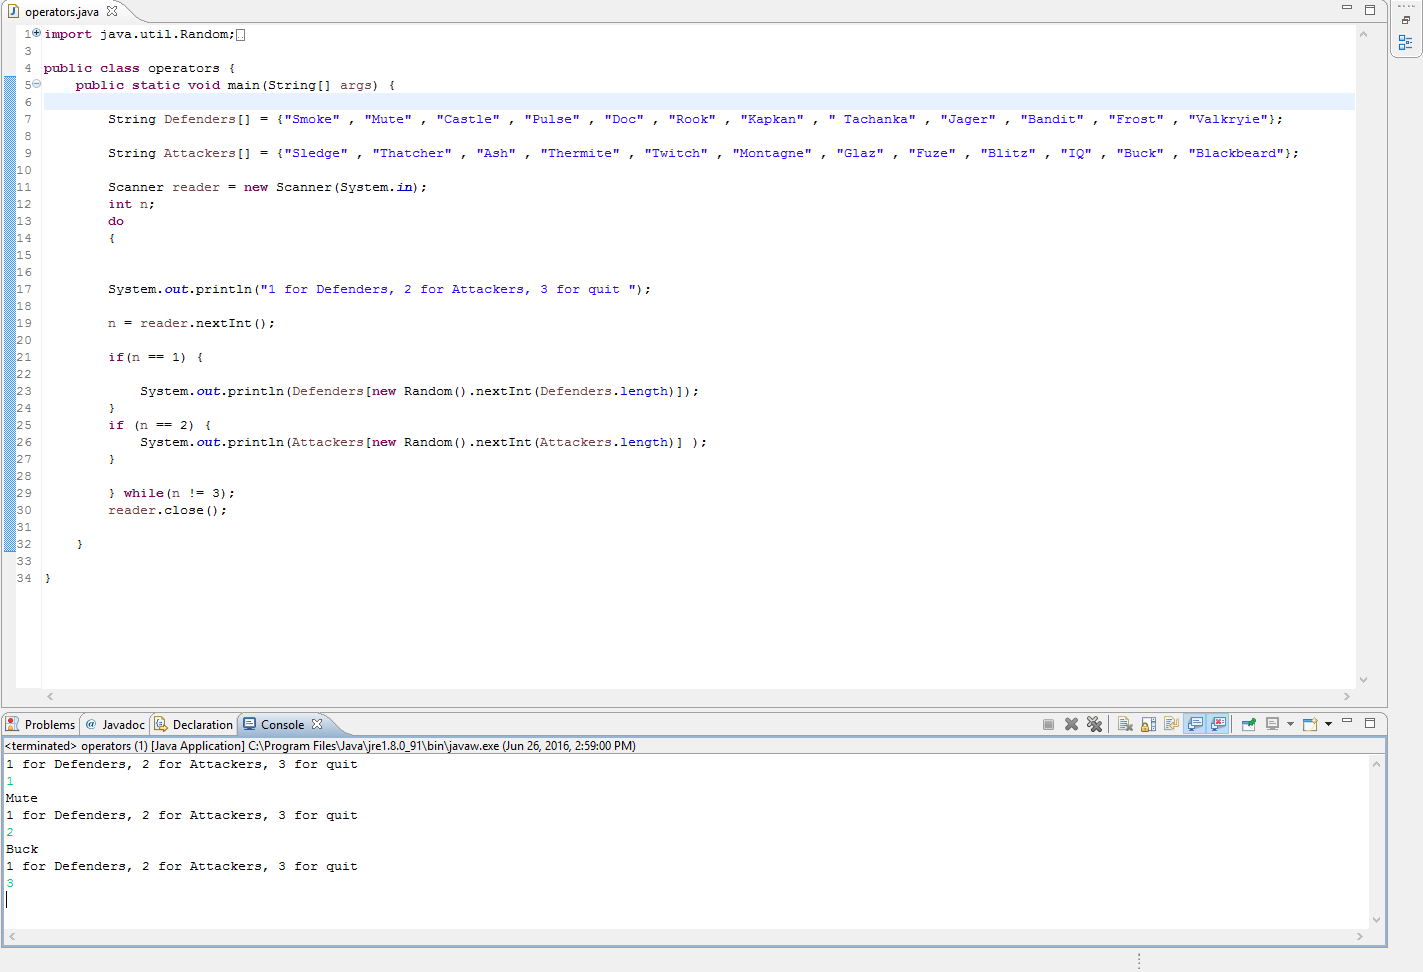Click the "Buck" line in console output
The image size is (1423, 972).
click(x=22, y=849)
